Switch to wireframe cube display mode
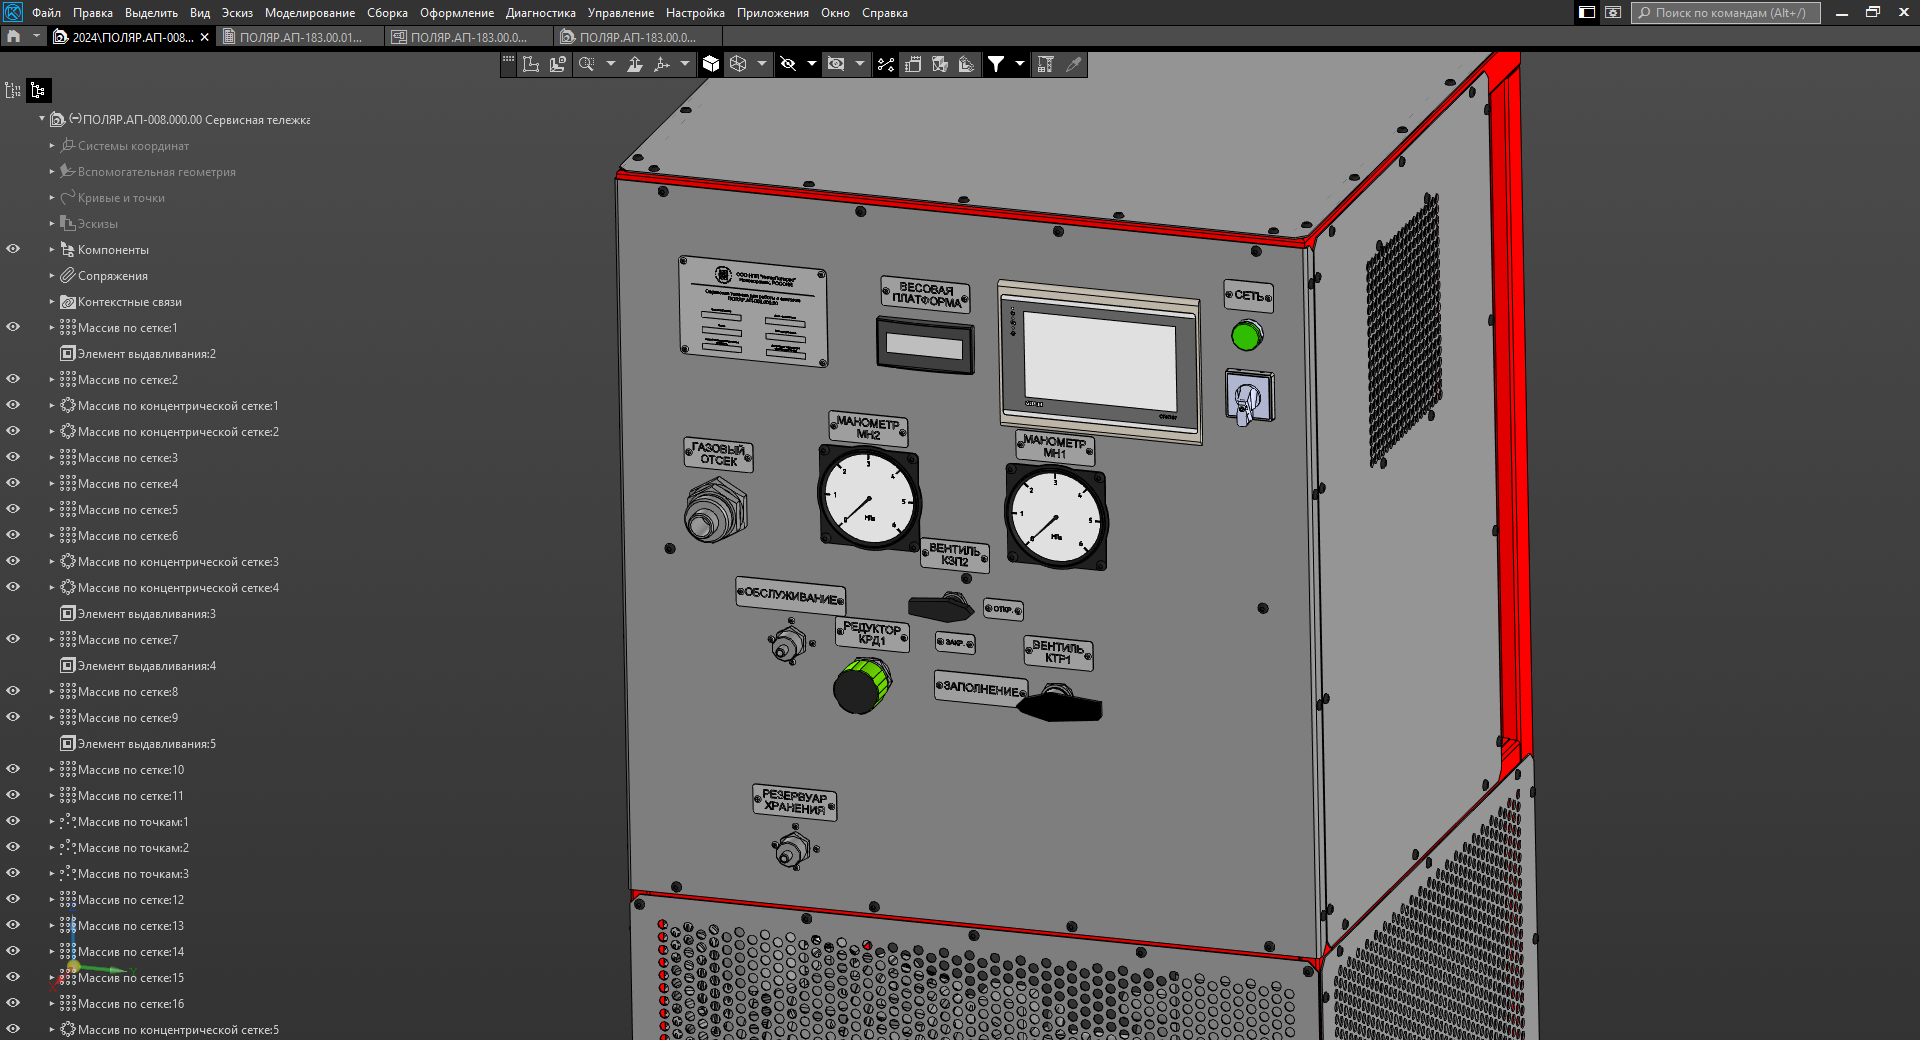This screenshot has height=1040, width=1920. 738,64
